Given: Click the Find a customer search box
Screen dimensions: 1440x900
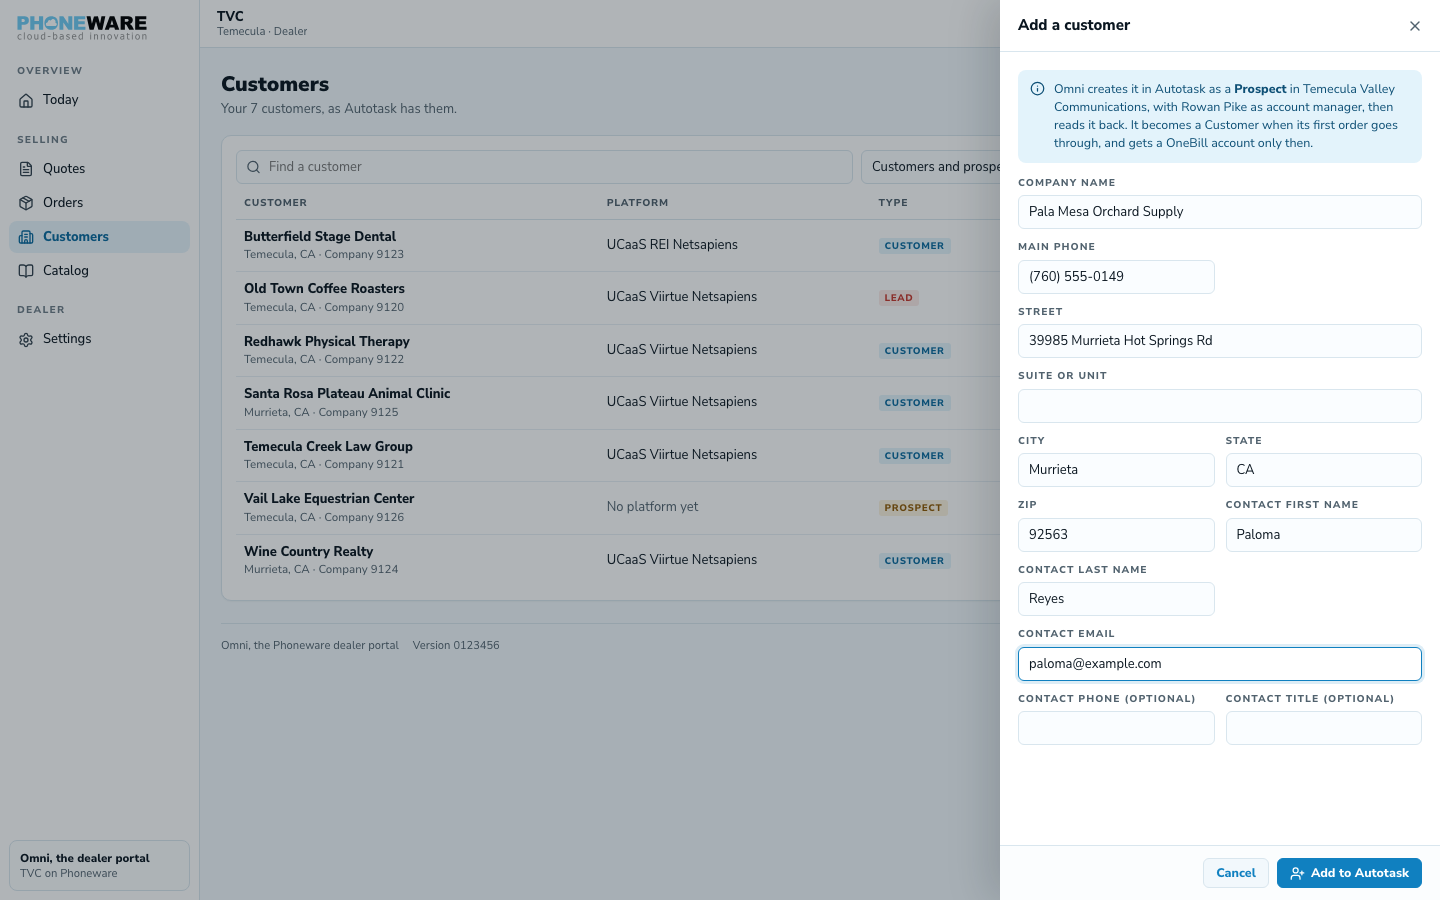Looking at the screenshot, I should click(544, 167).
